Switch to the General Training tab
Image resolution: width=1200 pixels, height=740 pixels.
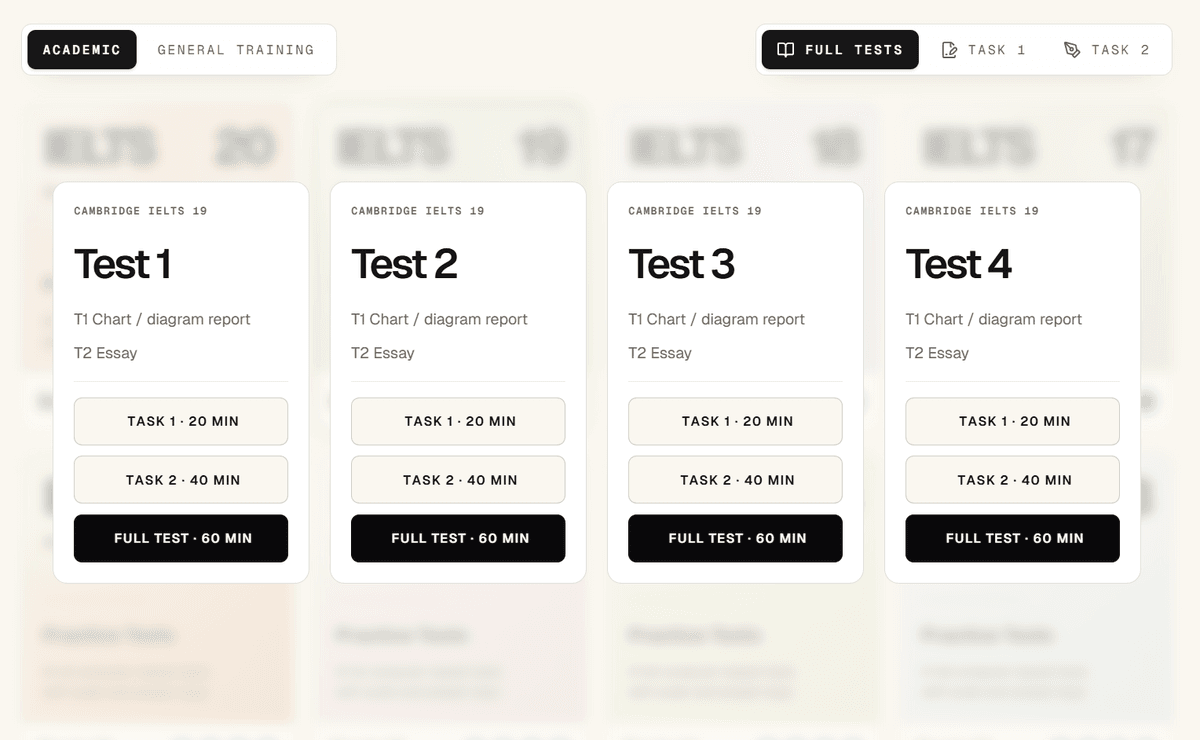[236, 50]
